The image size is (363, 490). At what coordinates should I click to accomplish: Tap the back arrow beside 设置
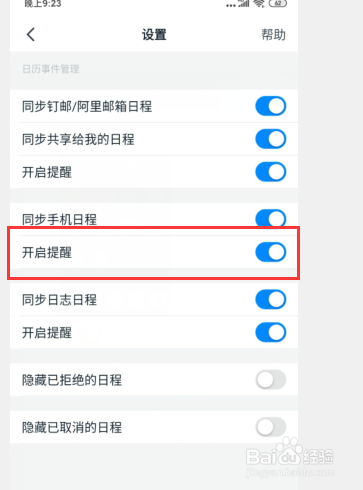pos(31,34)
